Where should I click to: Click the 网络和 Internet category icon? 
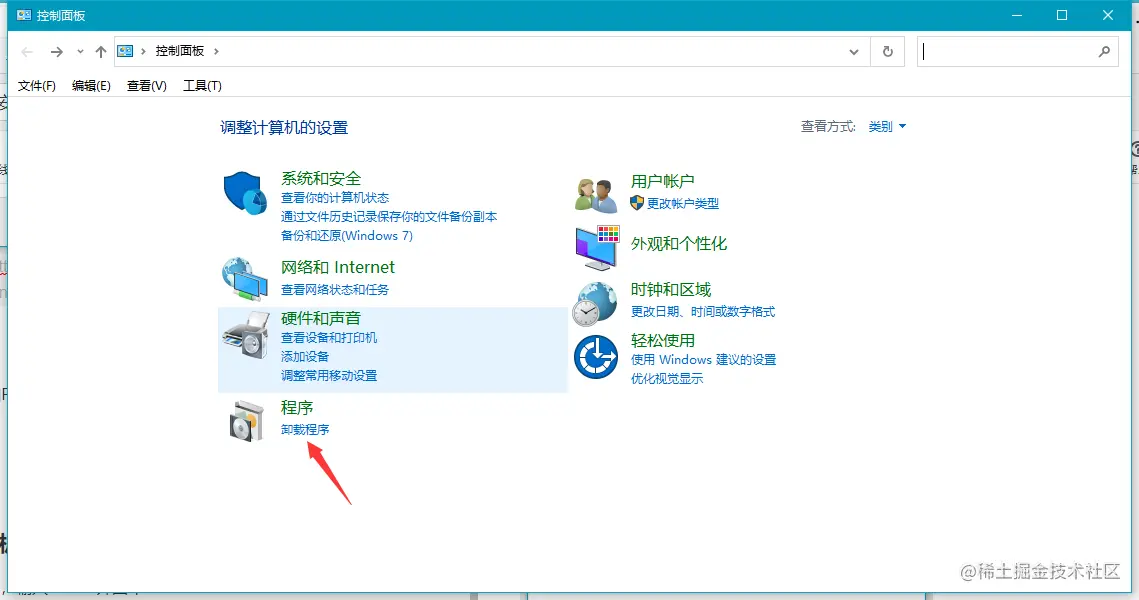243,278
